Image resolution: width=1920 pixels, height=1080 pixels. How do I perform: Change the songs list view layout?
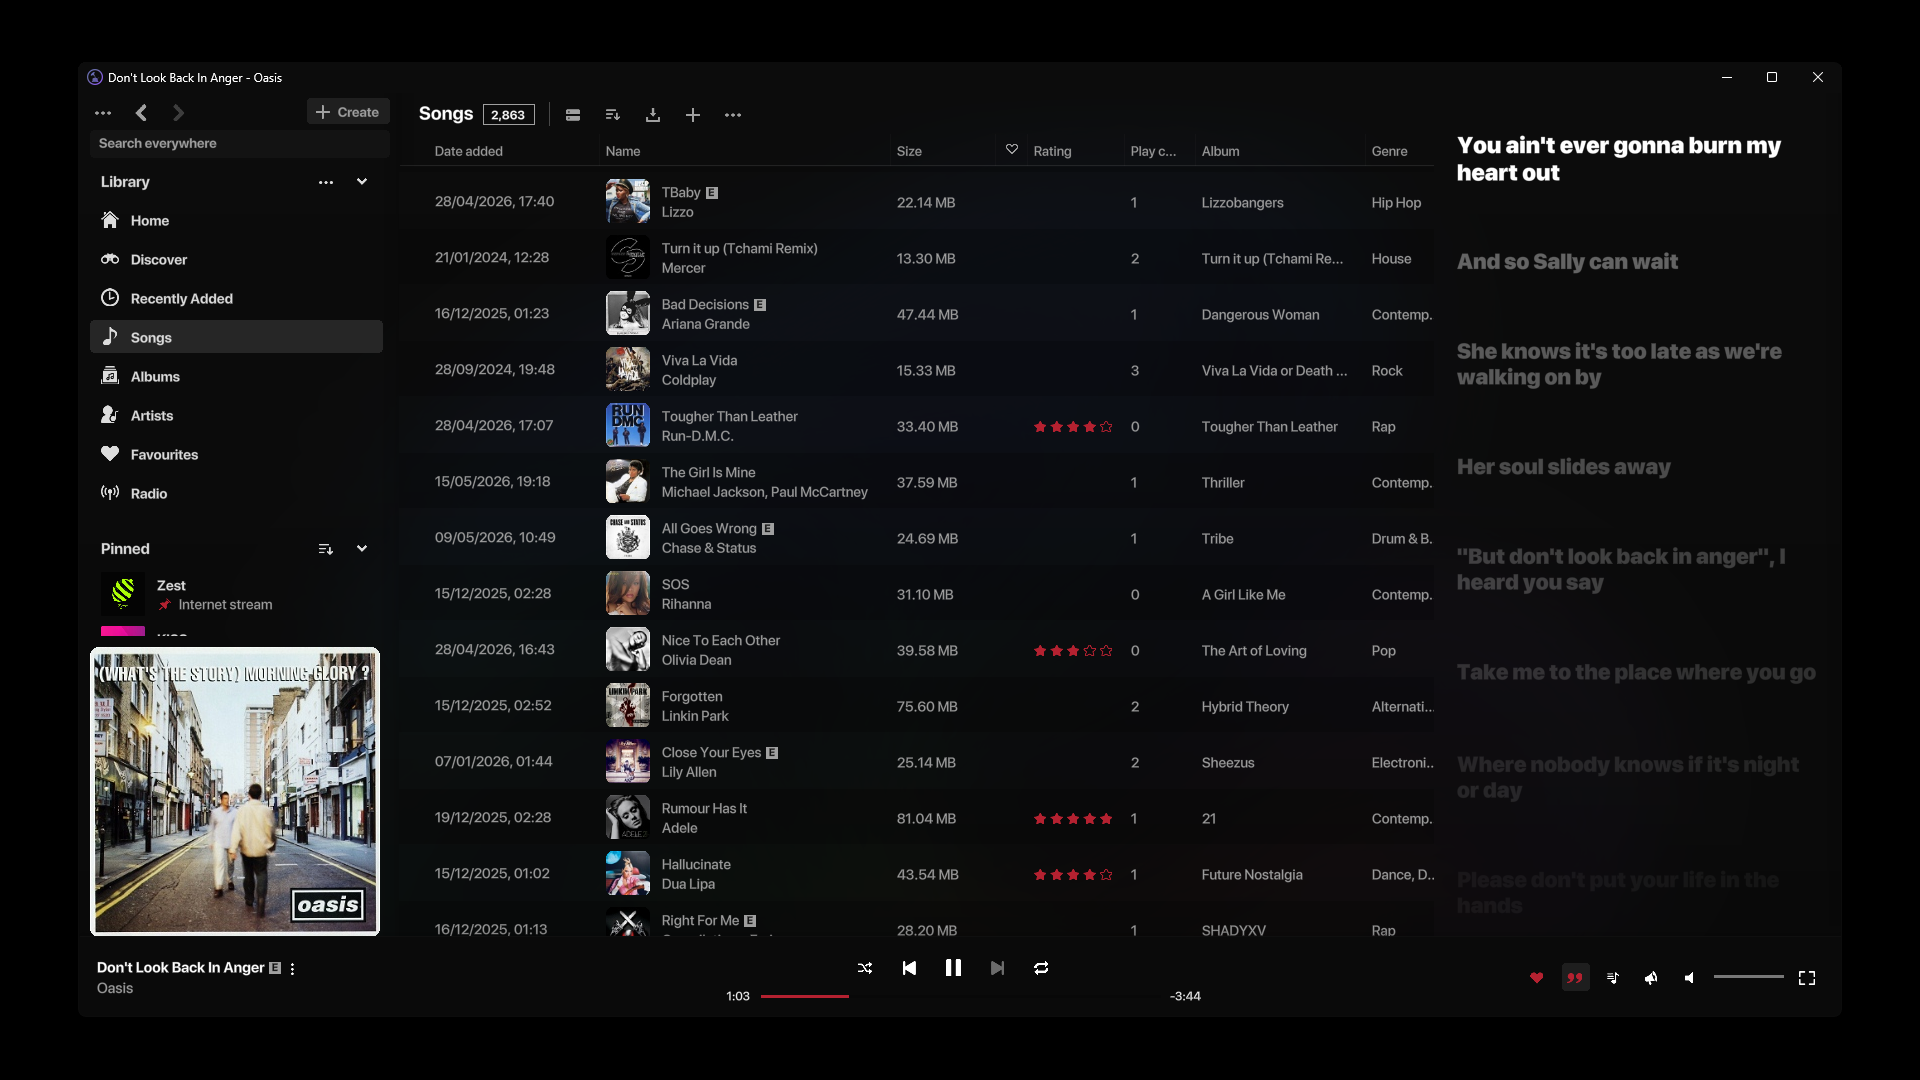(573, 115)
